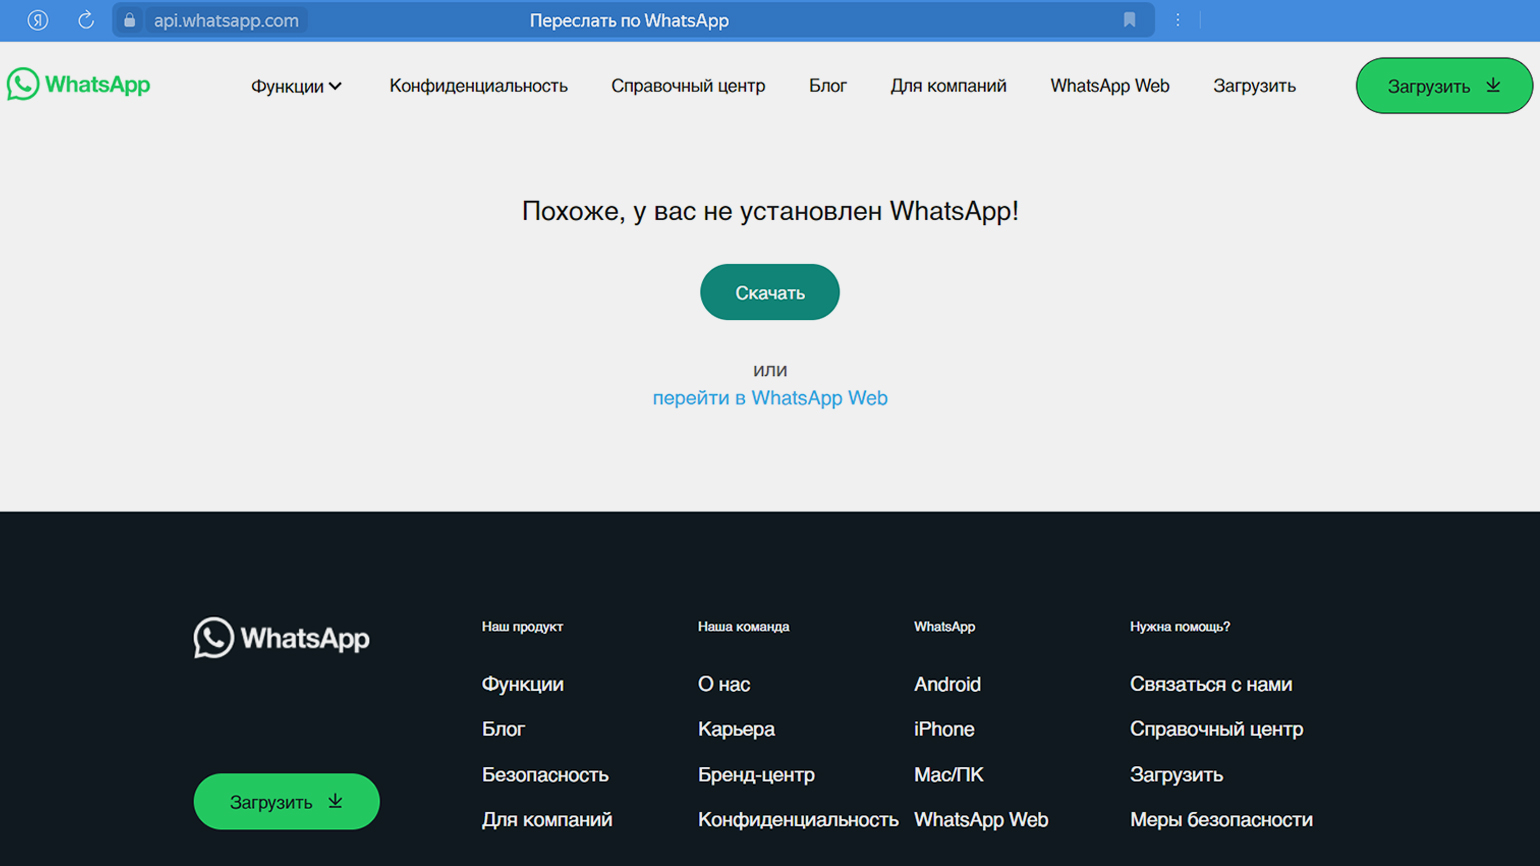This screenshot has height=866, width=1540.
Task: Expand the Функции dropdown menu
Action: [x=296, y=86]
